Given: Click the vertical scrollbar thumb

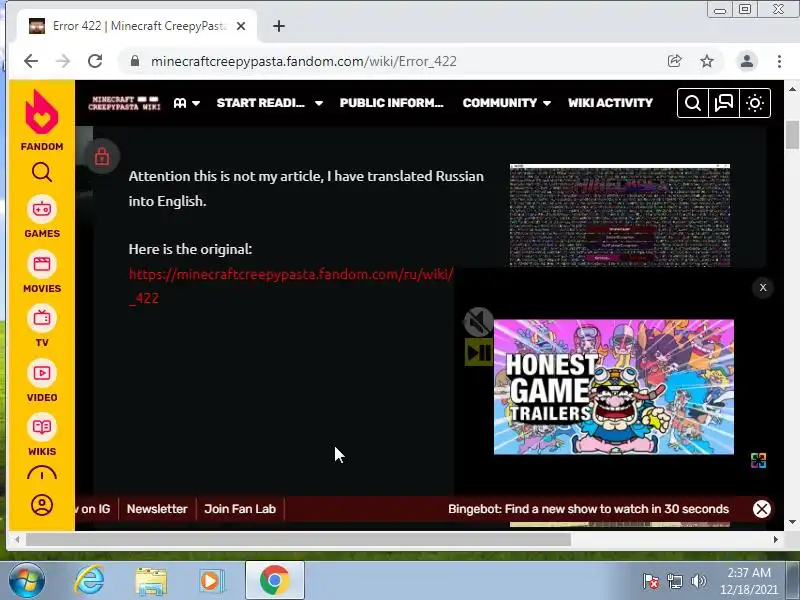Looking at the screenshot, I should point(792,134).
